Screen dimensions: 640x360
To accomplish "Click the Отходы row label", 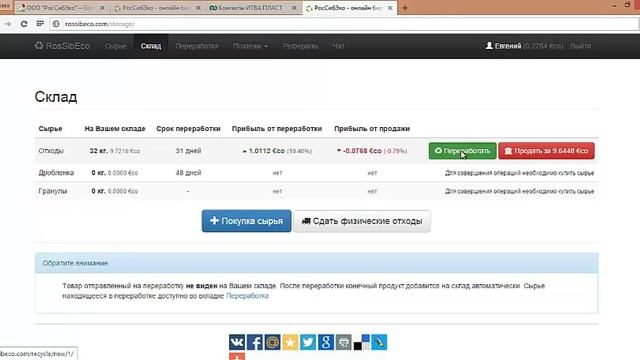I will (51, 151).
